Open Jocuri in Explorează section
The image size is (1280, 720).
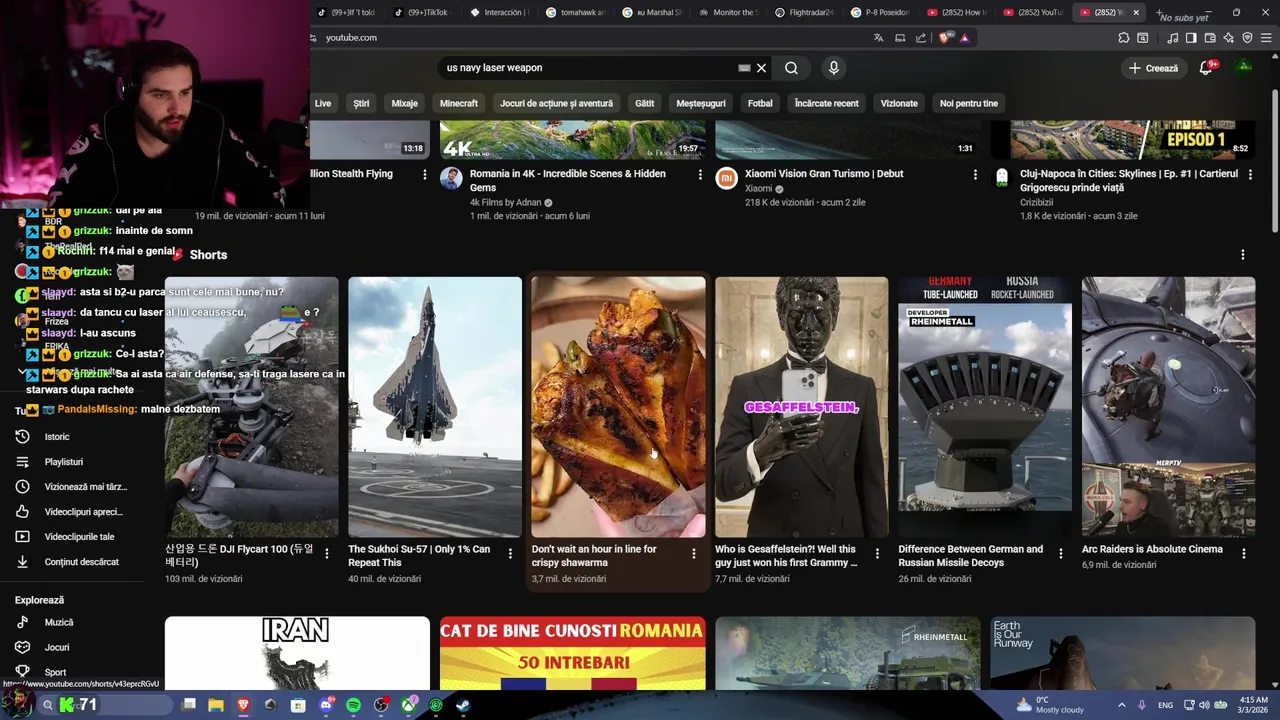[x=57, y=647]
